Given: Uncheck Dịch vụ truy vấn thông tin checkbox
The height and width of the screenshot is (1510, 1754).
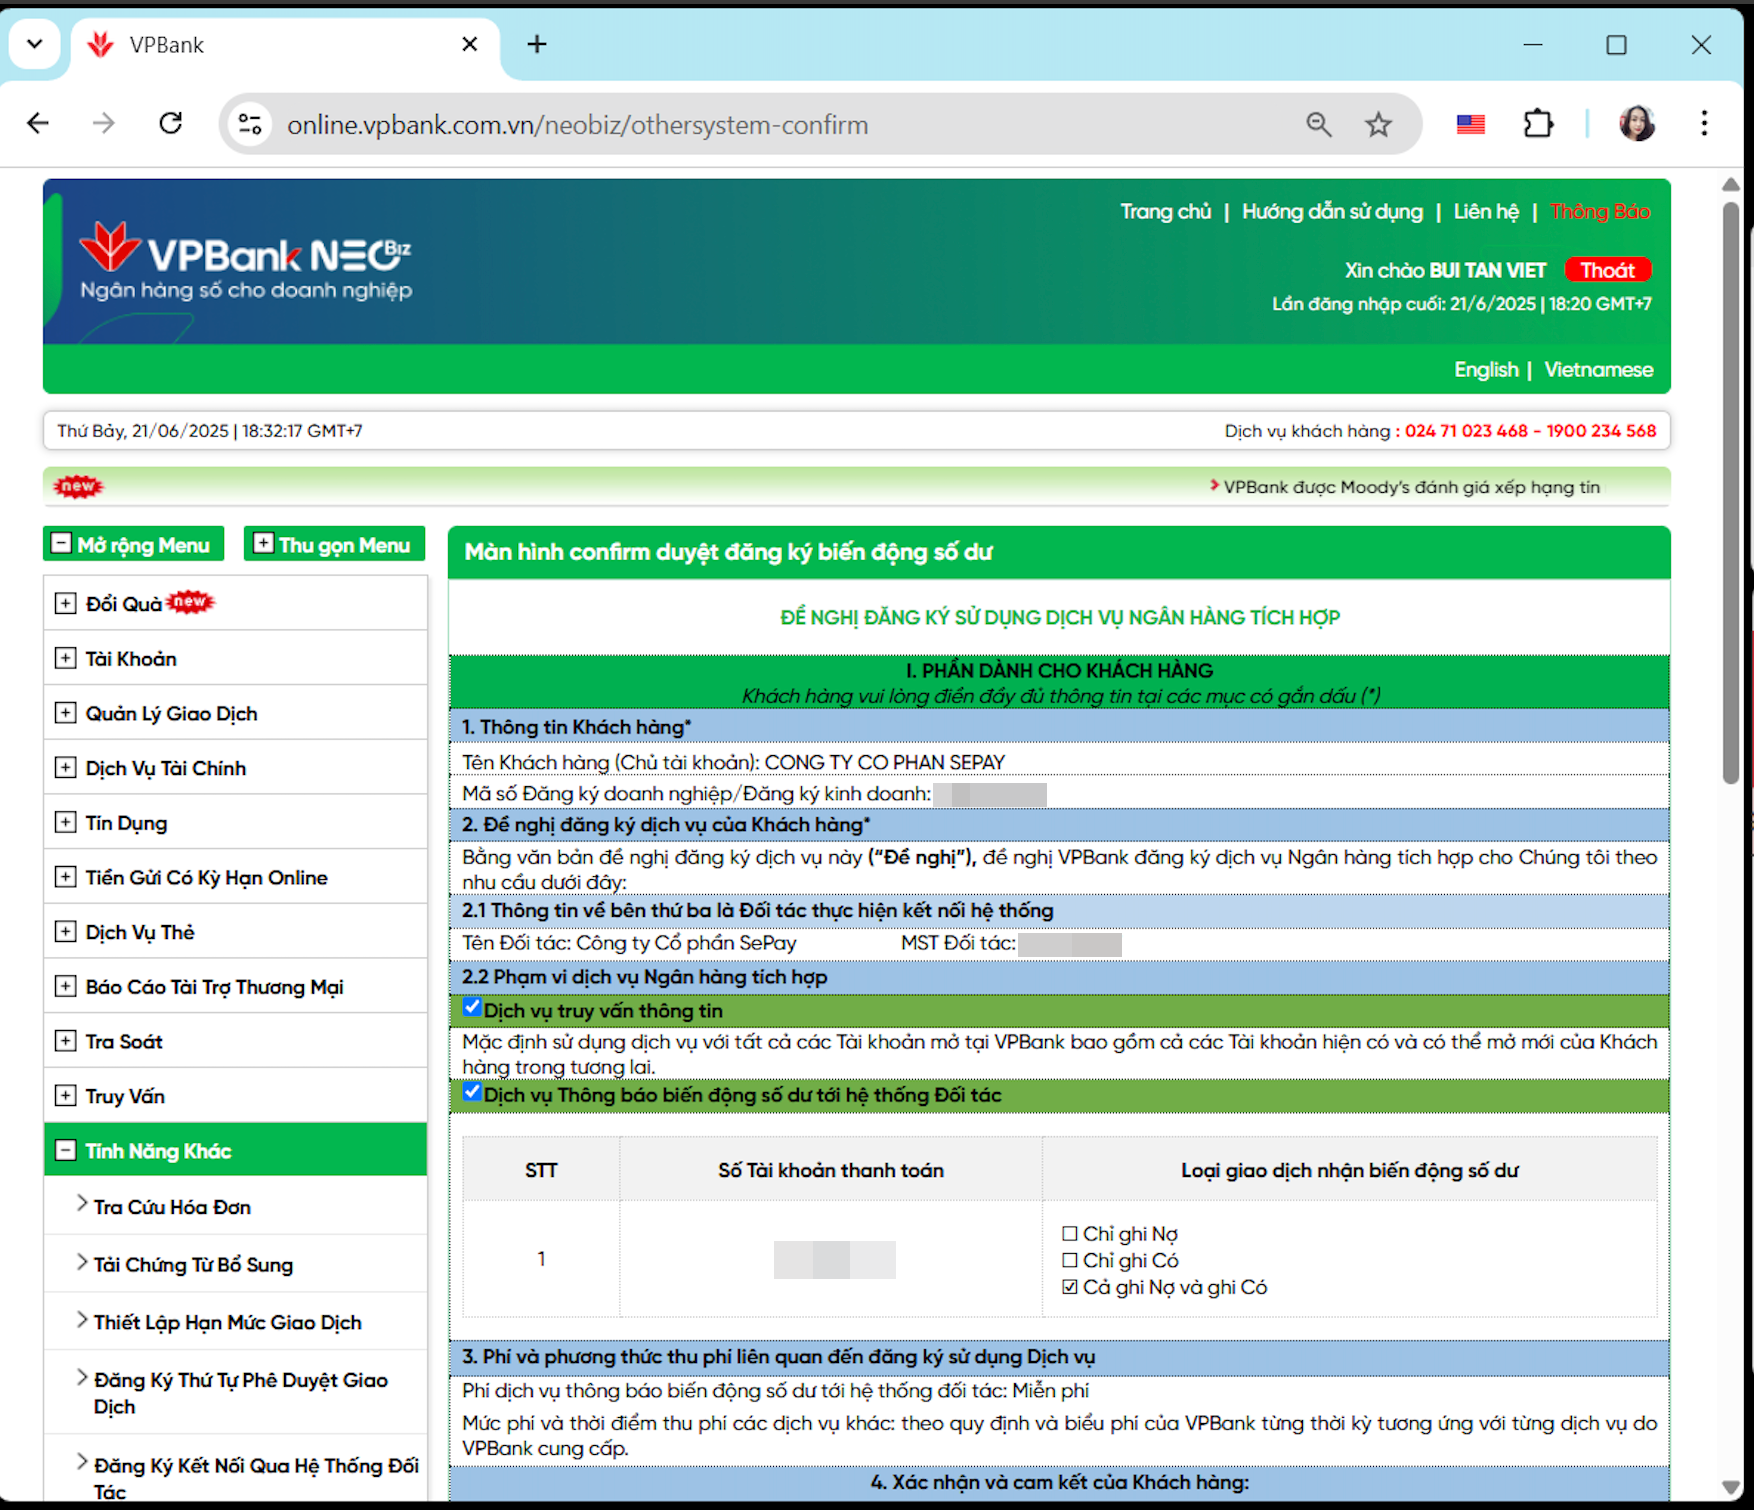Looking at the screenshot, I should point(473,1008).
